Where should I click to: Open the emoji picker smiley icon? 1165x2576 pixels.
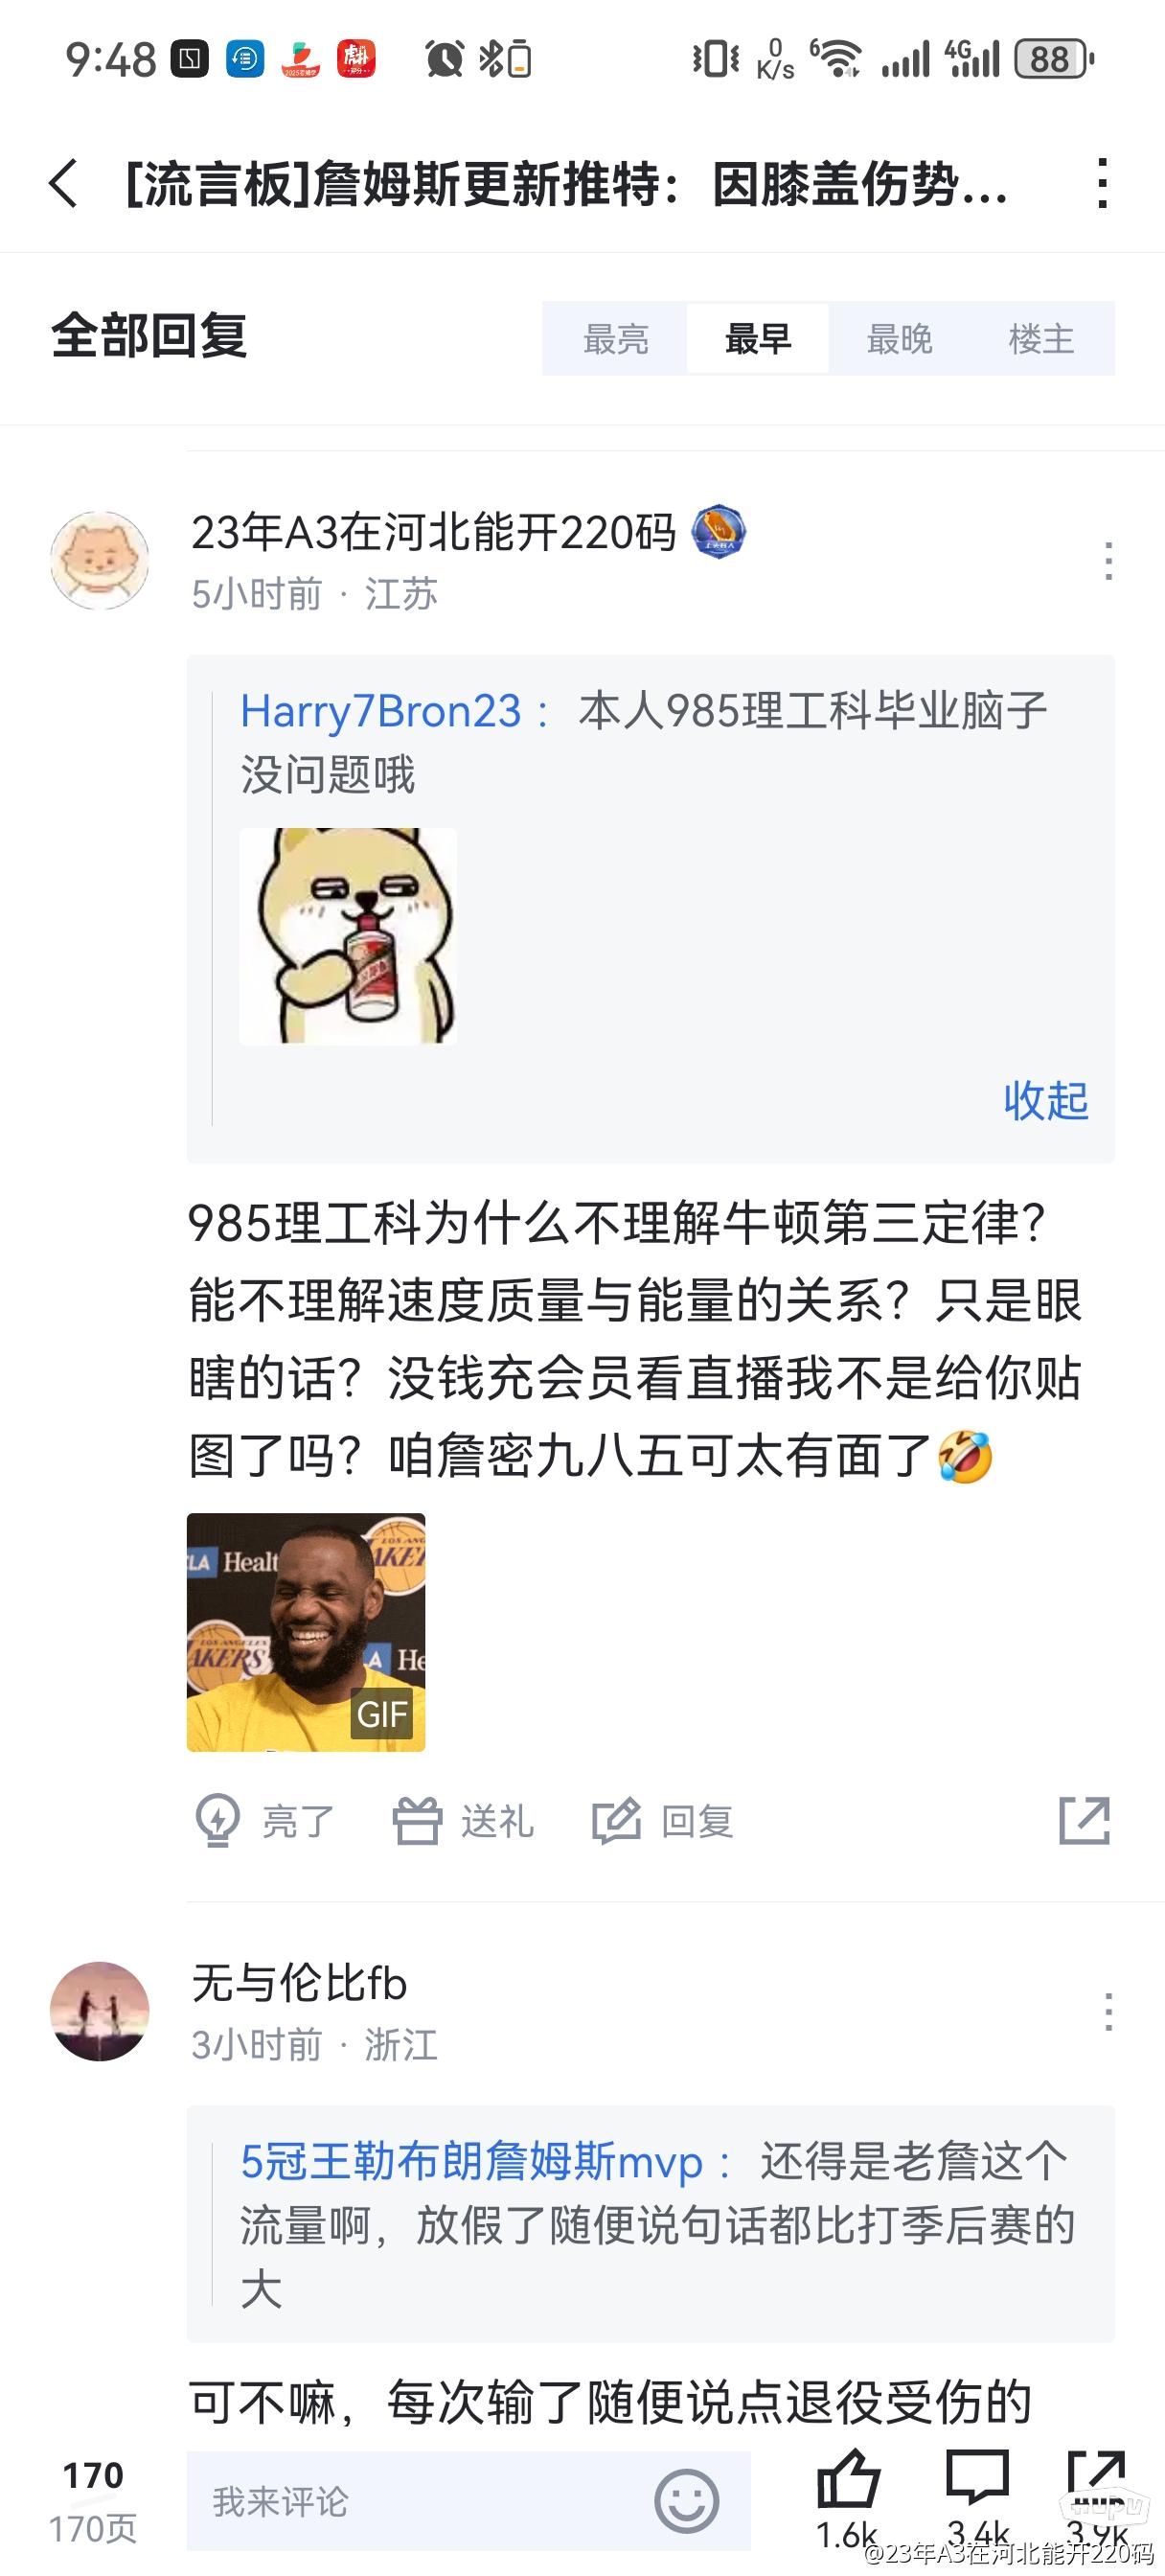pos(686,2501)
